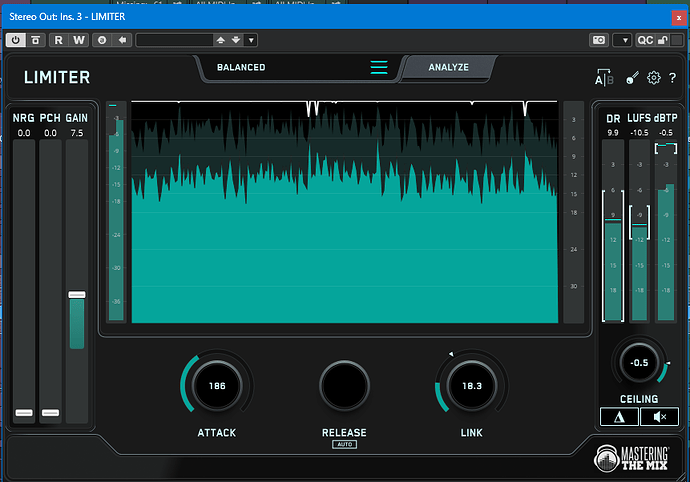This screenshot has height=482, width=690.
Task: Click the ATTACK knob showing 186
Action: click(217, 386)
